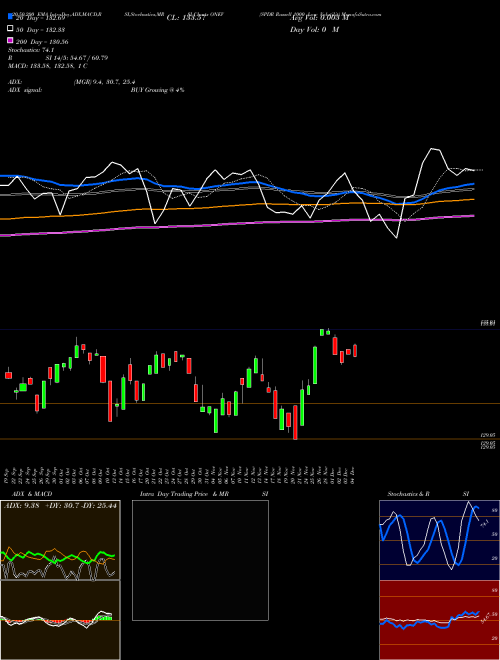Click the empty intraday trading price box

tap(200, 560)
